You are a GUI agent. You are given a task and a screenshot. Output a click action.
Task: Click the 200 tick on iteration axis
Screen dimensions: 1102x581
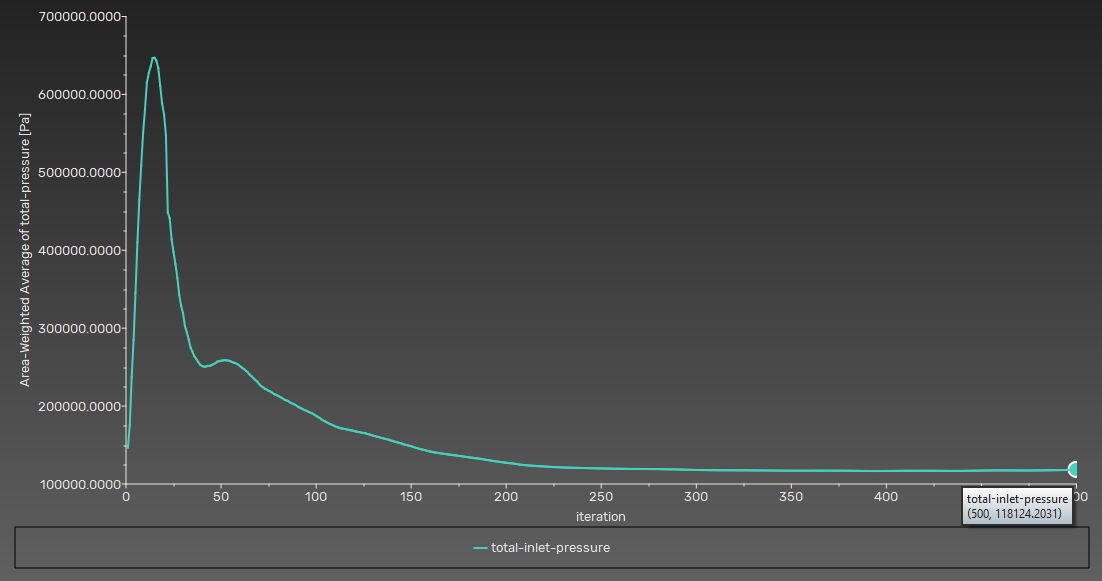[x=506, y=497]
